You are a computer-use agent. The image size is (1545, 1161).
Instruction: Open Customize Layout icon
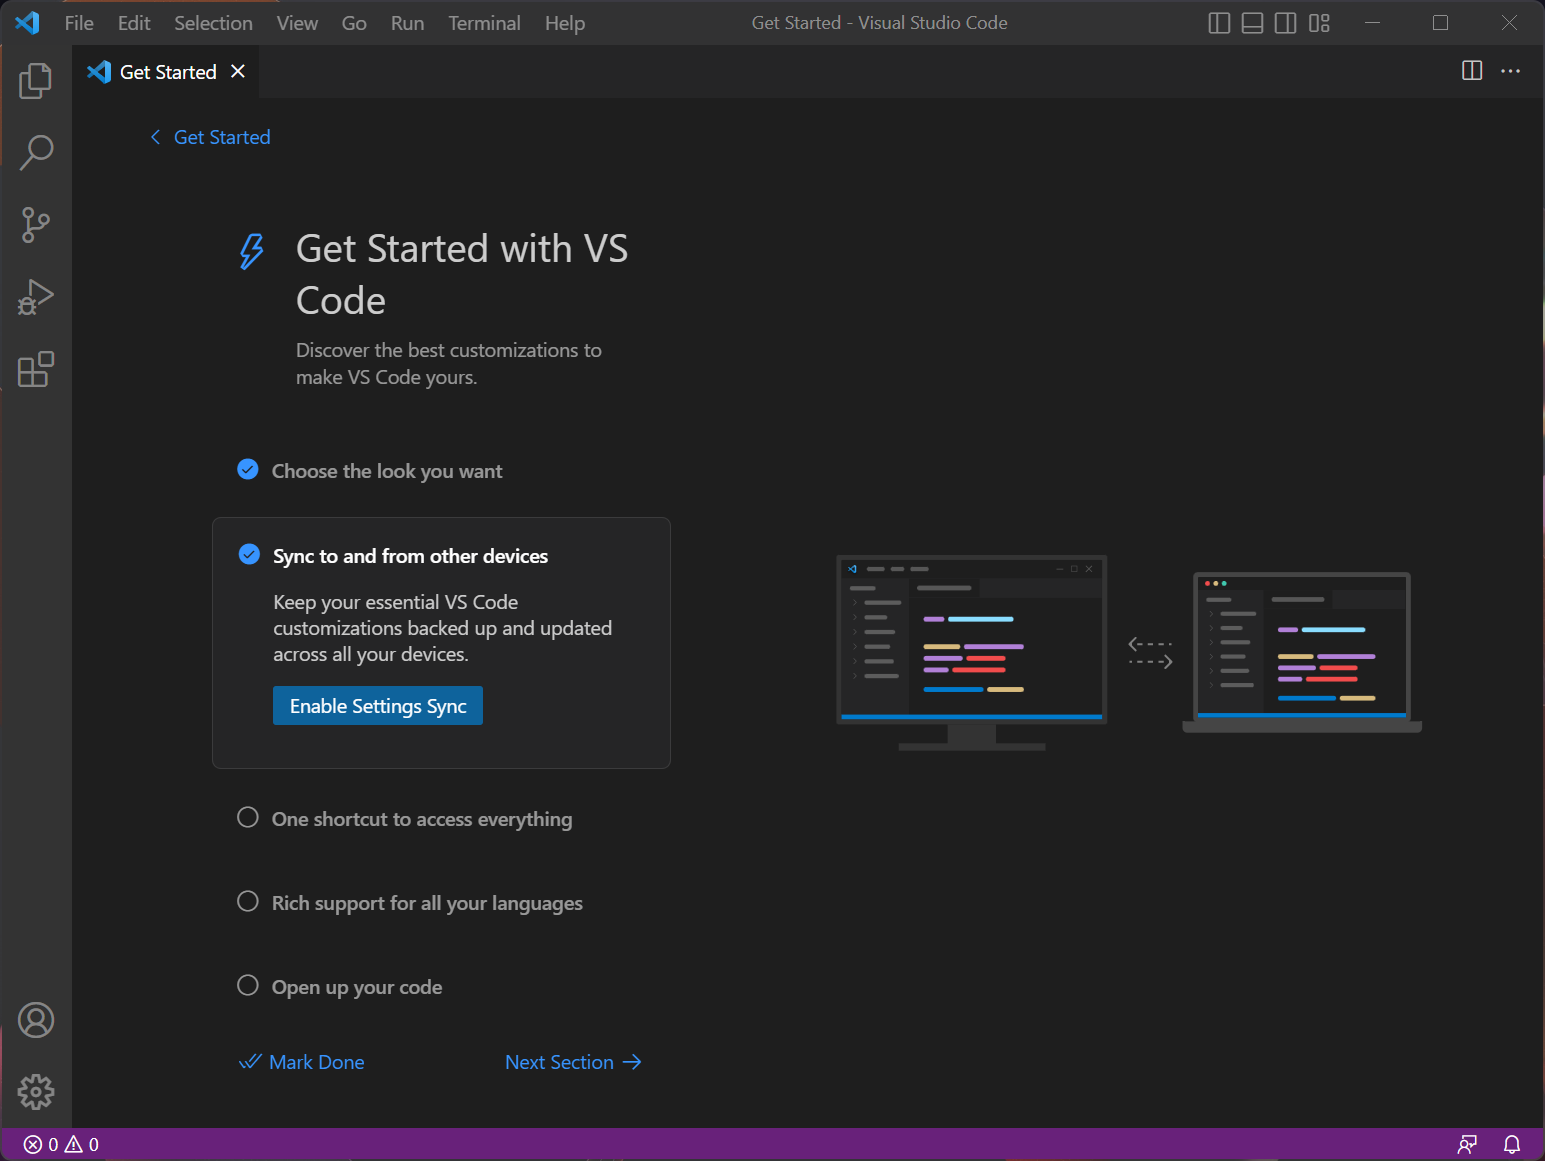1319,23
